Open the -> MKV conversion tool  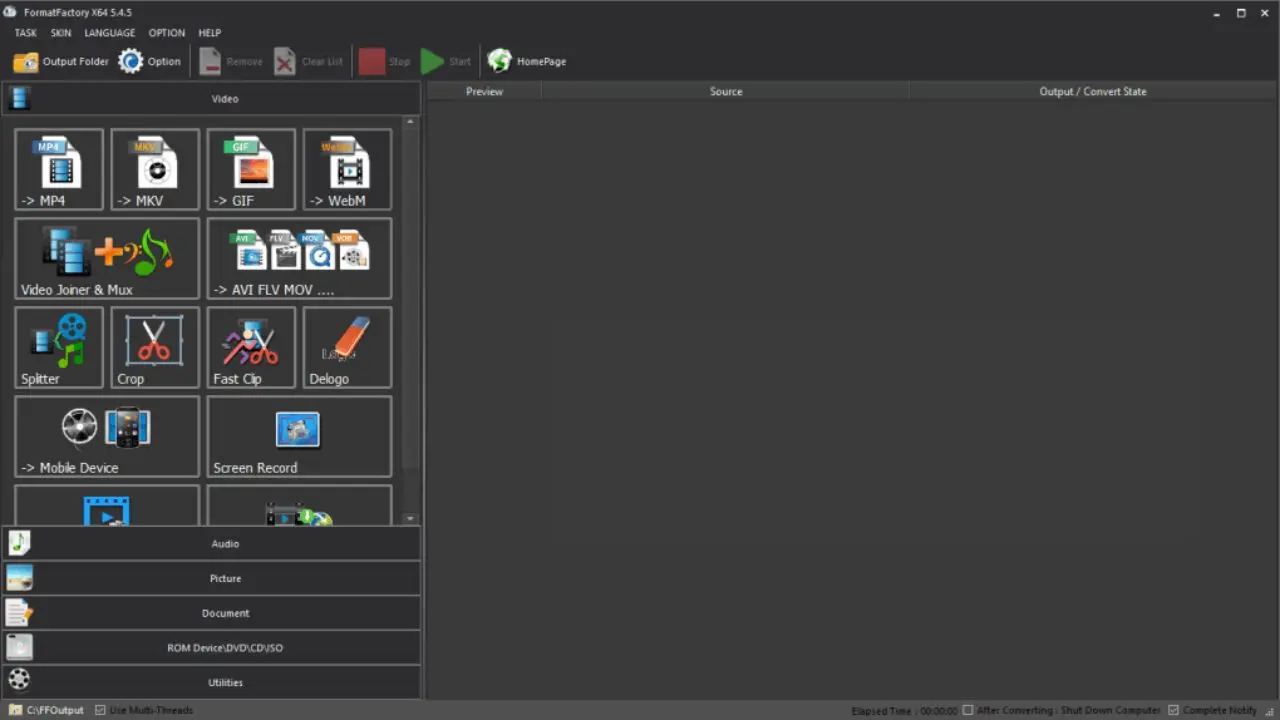click(155, 169)
